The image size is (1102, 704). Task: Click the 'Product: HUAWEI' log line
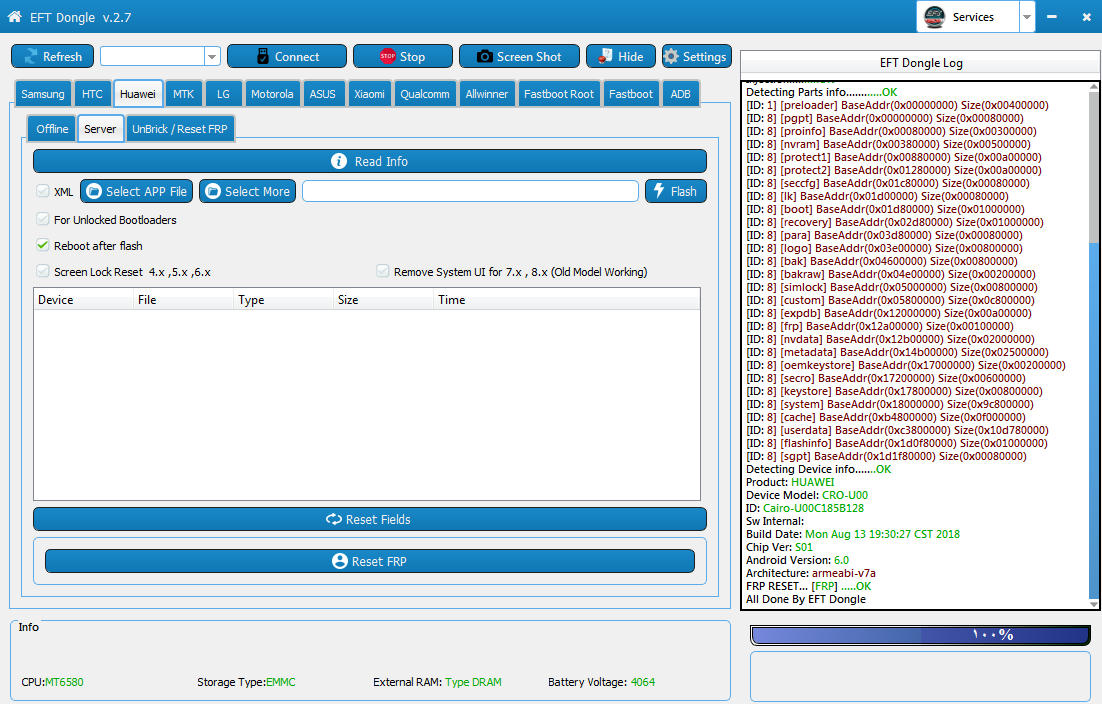point(790,482)
